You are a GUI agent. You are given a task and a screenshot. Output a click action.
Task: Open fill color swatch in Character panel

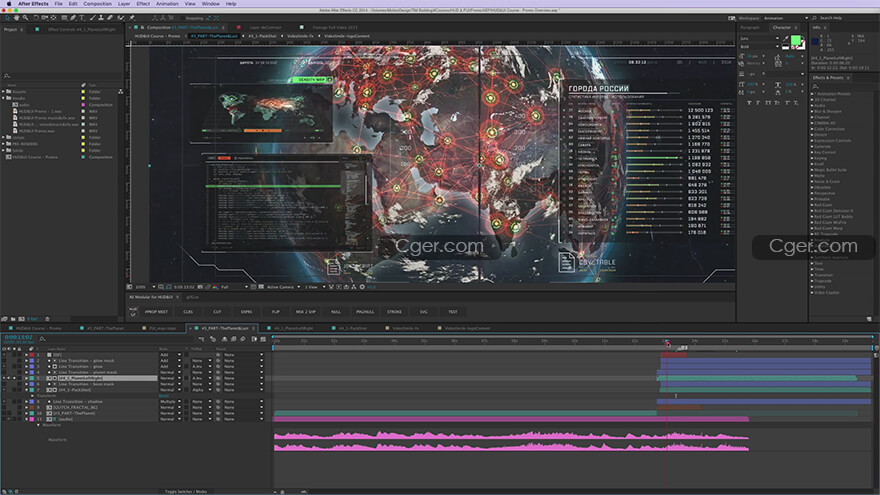(796, 40)
